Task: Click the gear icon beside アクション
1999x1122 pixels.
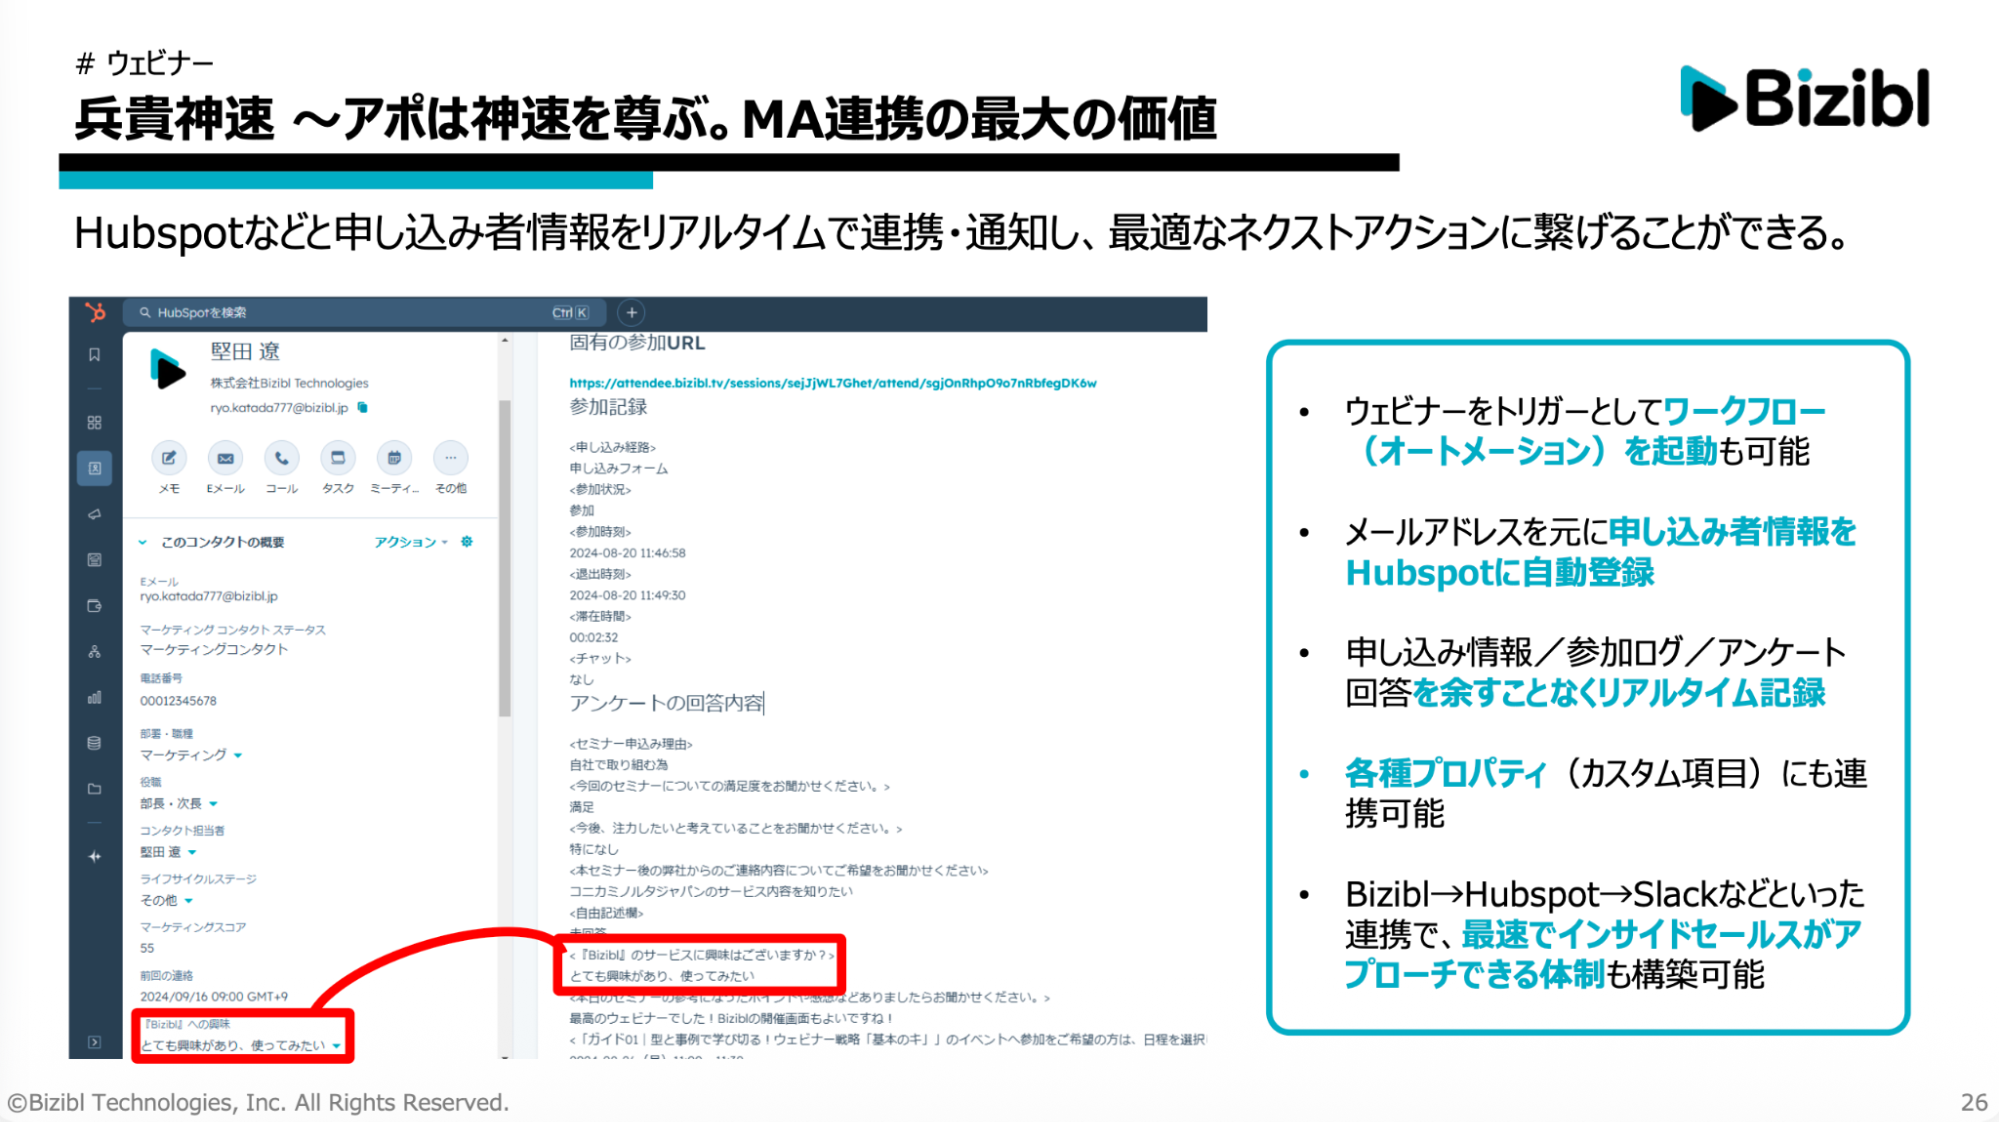Action: coord(467,542)
